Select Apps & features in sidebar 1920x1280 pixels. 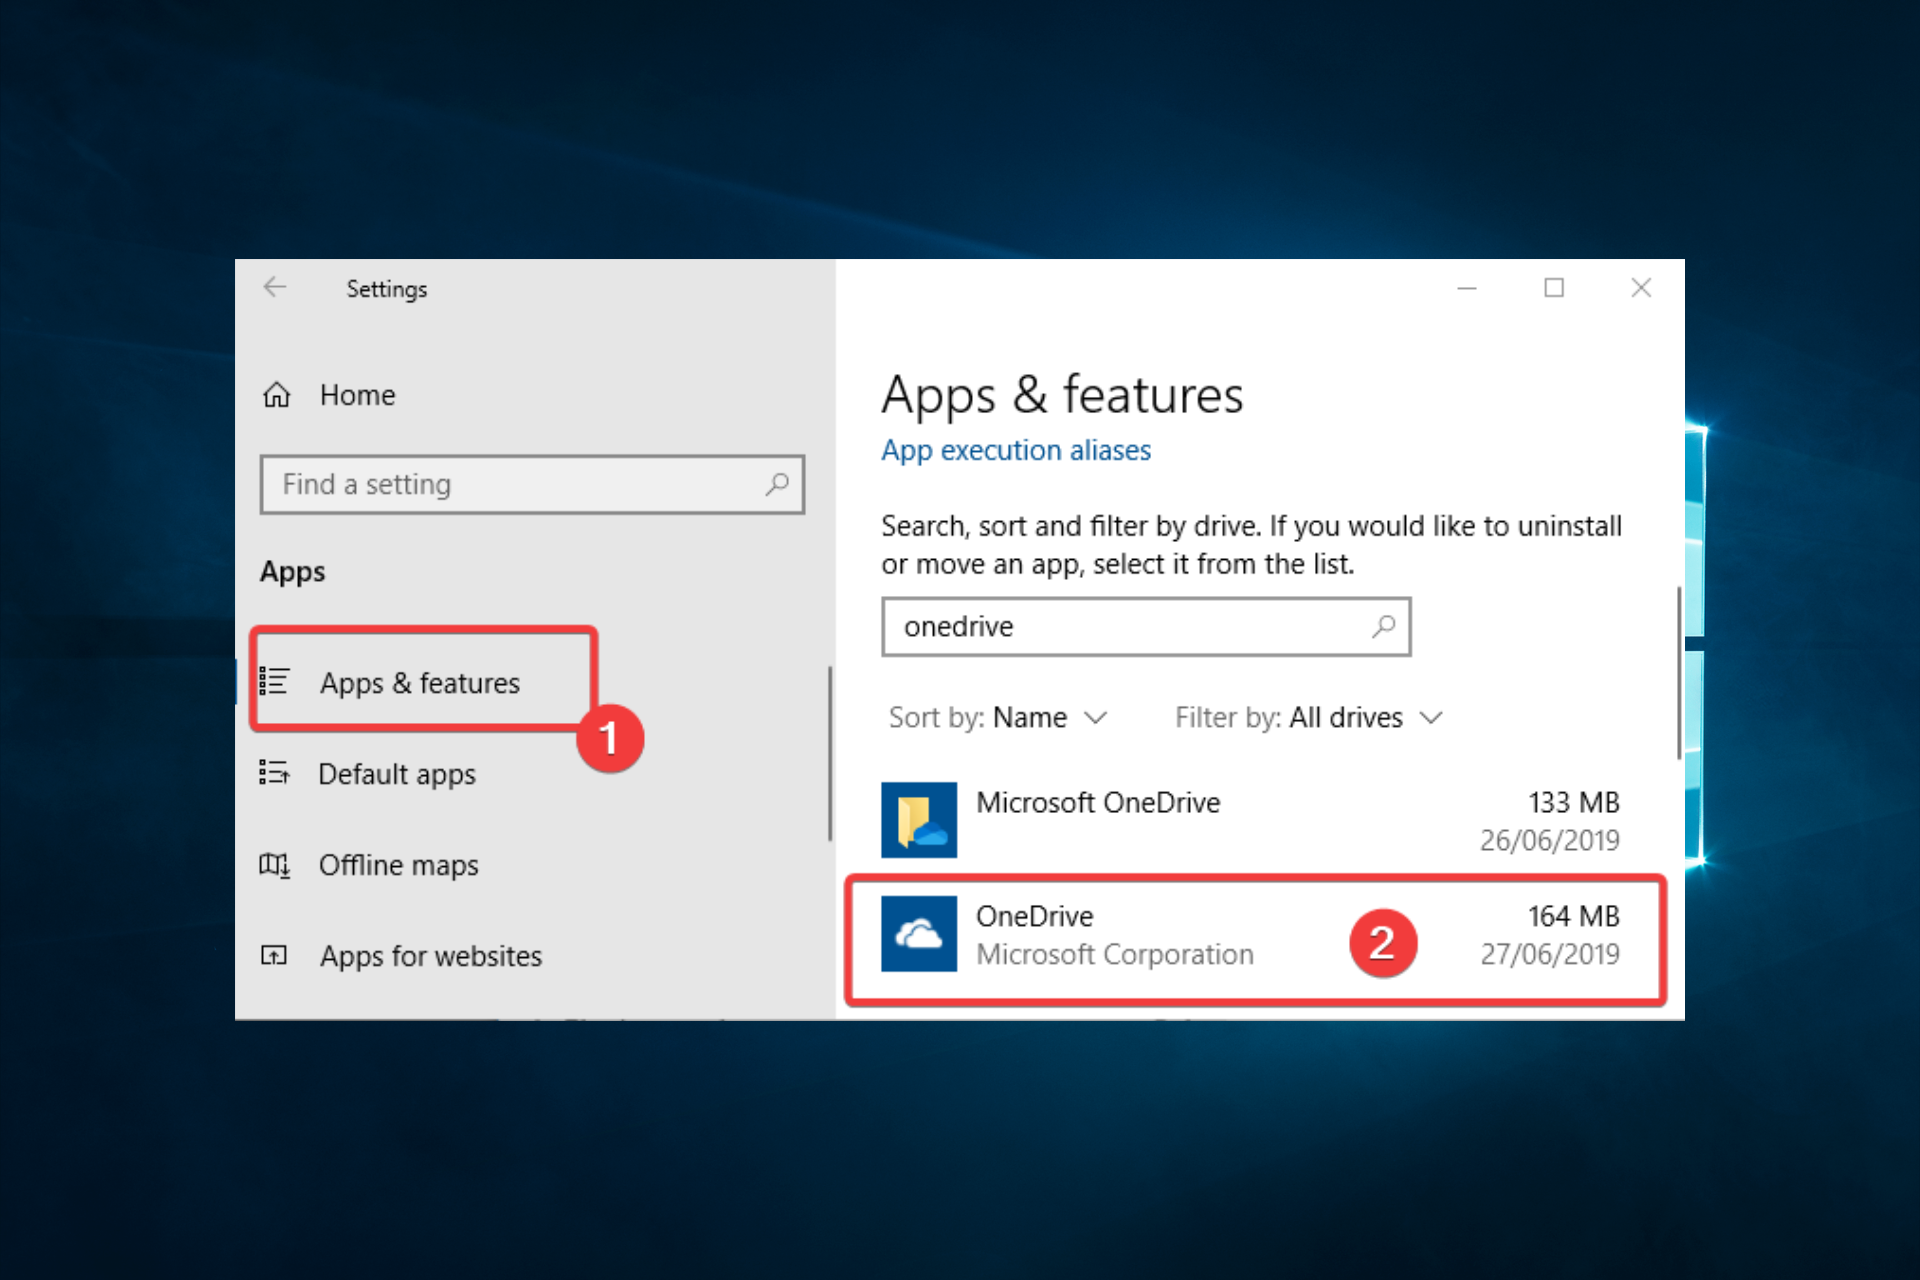419,682
